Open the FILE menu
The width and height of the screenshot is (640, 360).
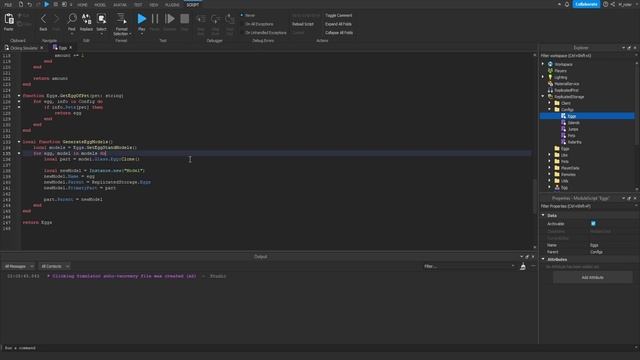[x=8, y=5]
